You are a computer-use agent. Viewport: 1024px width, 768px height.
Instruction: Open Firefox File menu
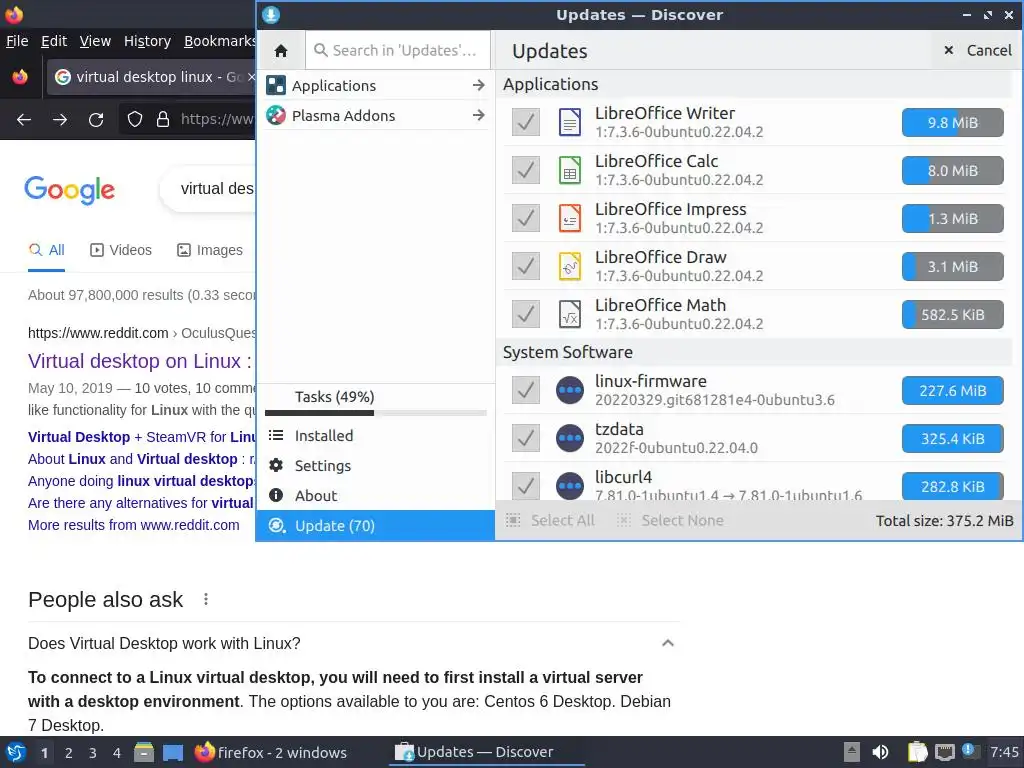point(17,41)
